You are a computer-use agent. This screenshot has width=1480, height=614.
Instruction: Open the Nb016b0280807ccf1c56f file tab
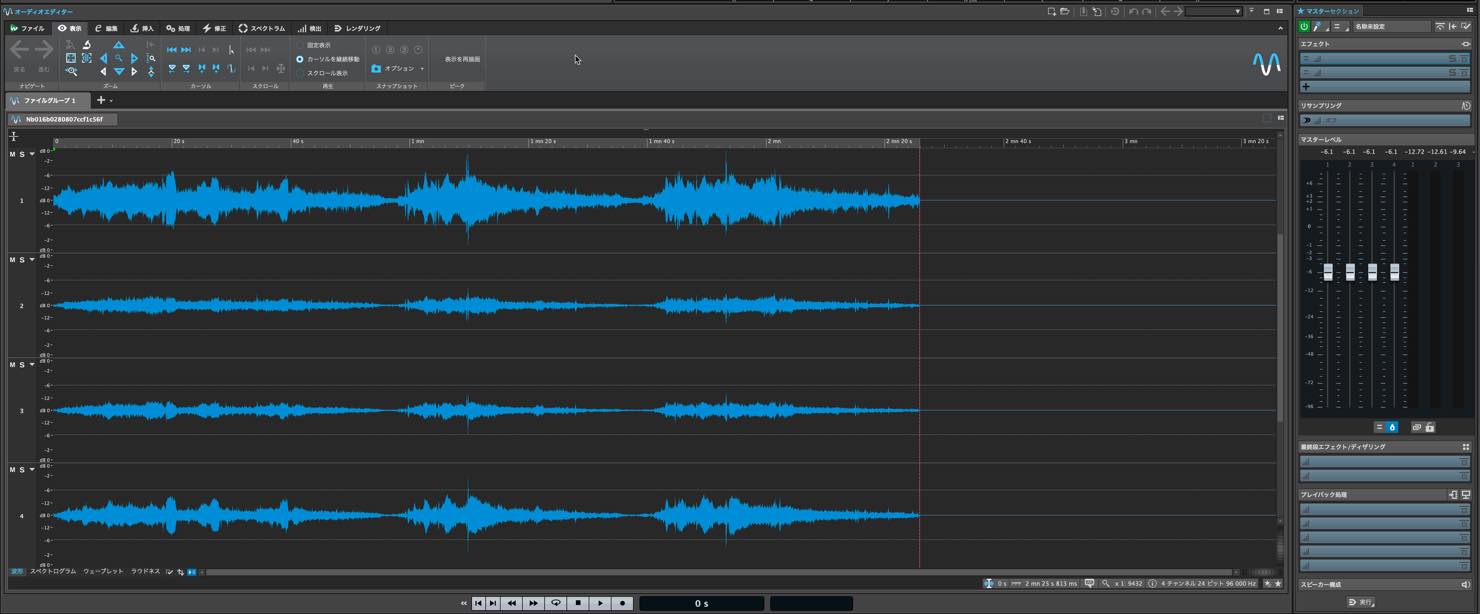coord(62,119)
